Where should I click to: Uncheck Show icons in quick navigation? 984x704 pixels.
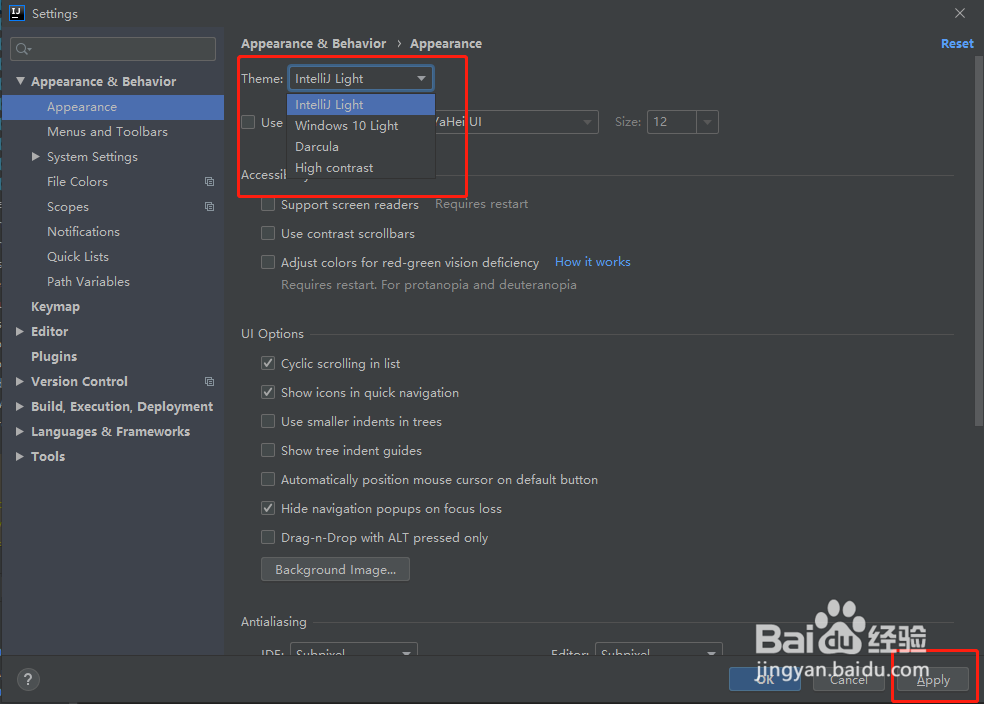coord(268,392)
